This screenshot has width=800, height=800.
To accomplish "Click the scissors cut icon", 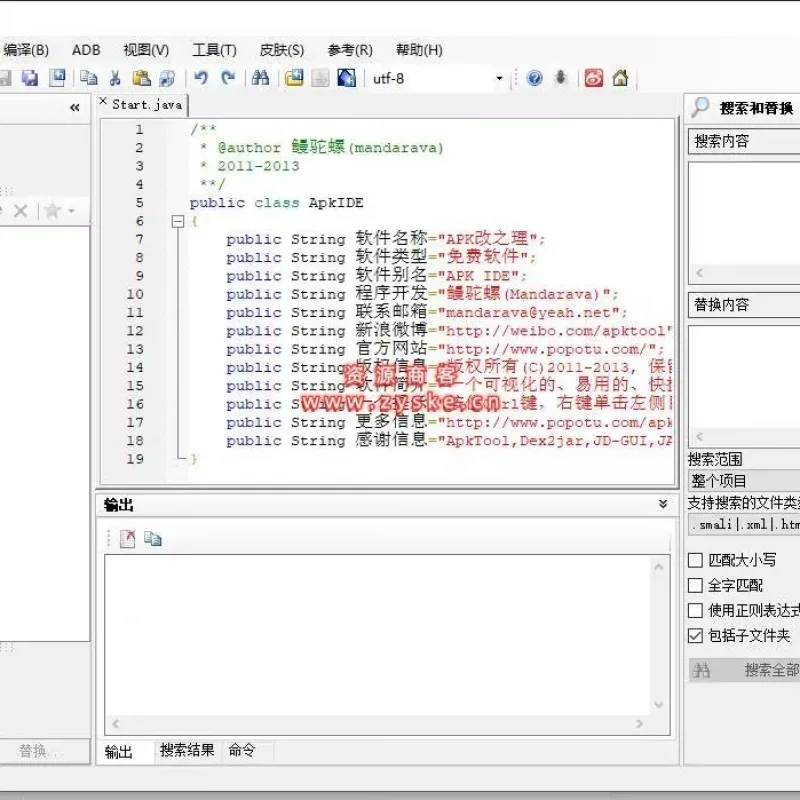I will point(115,78).
